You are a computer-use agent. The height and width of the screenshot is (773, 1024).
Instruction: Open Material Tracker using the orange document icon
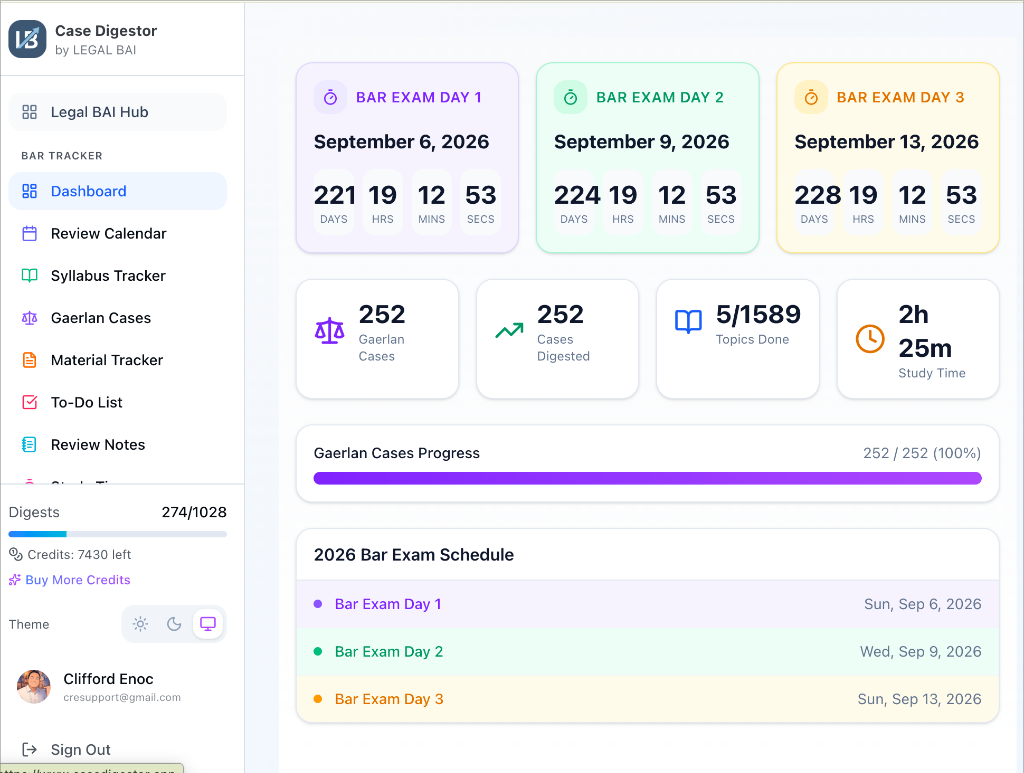[x=28, y=360]
